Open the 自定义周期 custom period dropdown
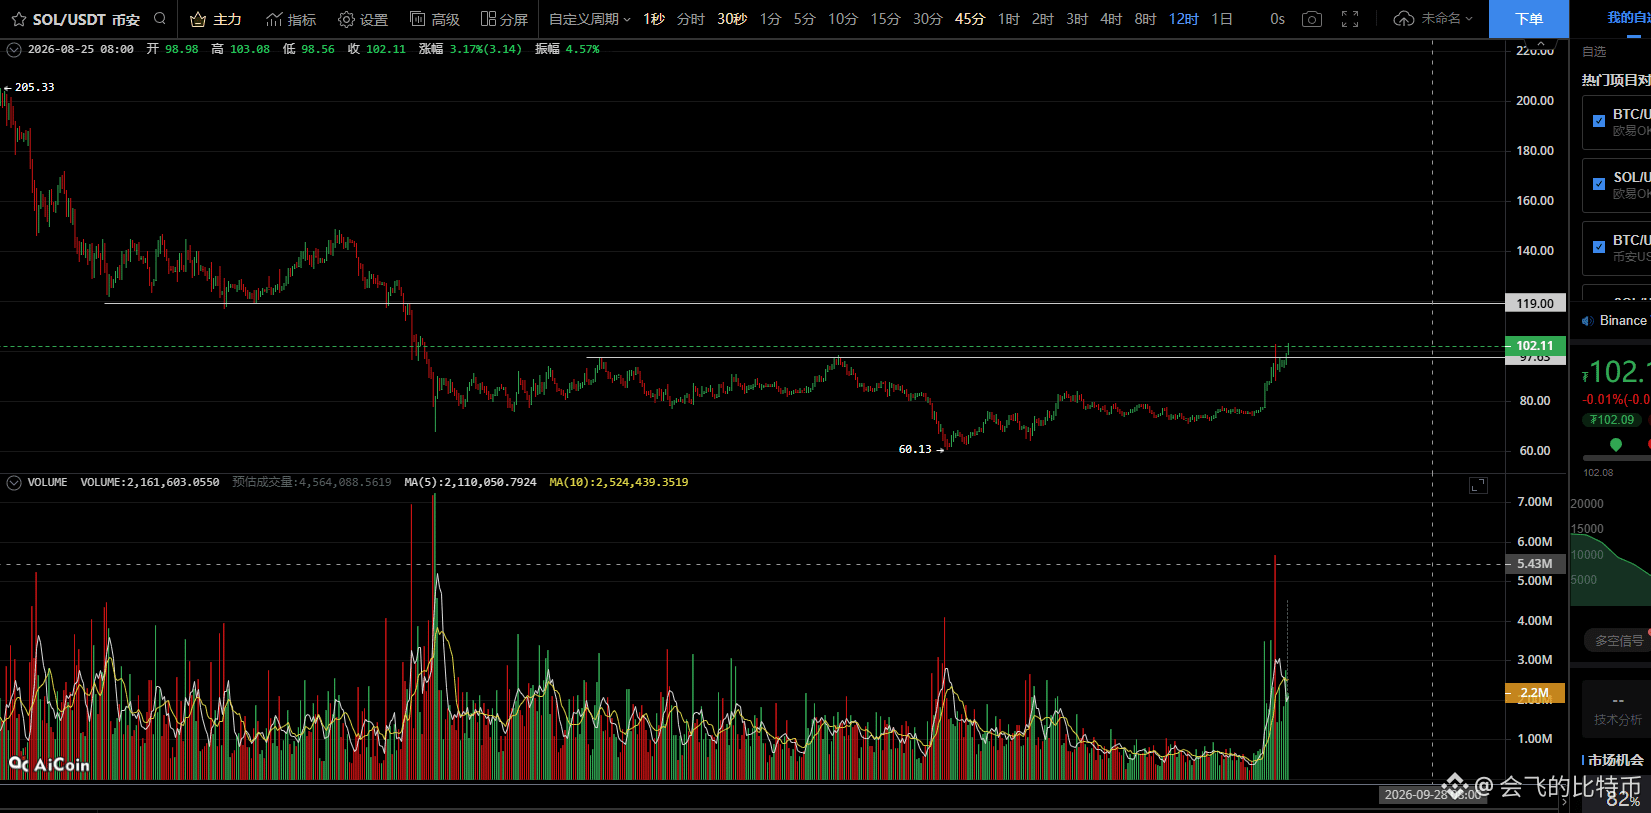The height and width of the screenshot is (813, 1651). coord(589,19)
